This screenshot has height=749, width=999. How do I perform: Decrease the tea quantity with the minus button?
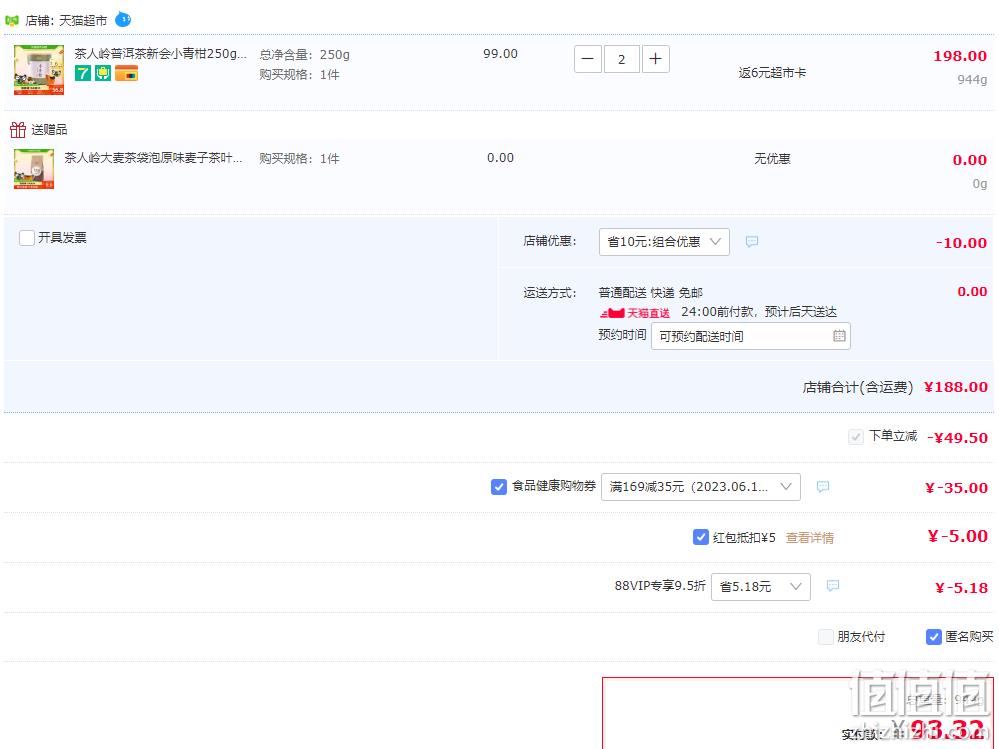pyautogui.click(x=587, y=59)
